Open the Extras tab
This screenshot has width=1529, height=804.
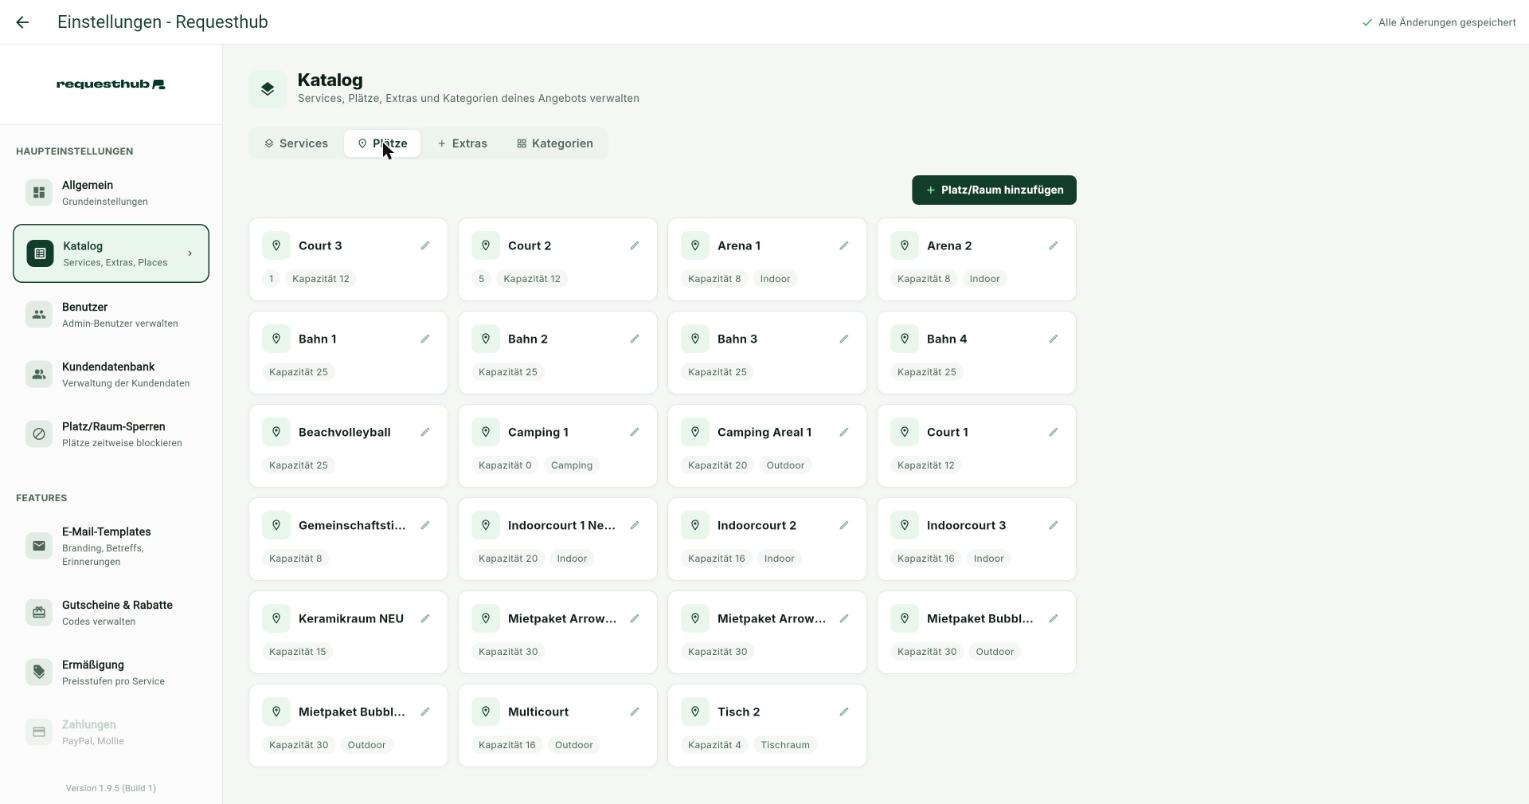click(x=462, y=144)
